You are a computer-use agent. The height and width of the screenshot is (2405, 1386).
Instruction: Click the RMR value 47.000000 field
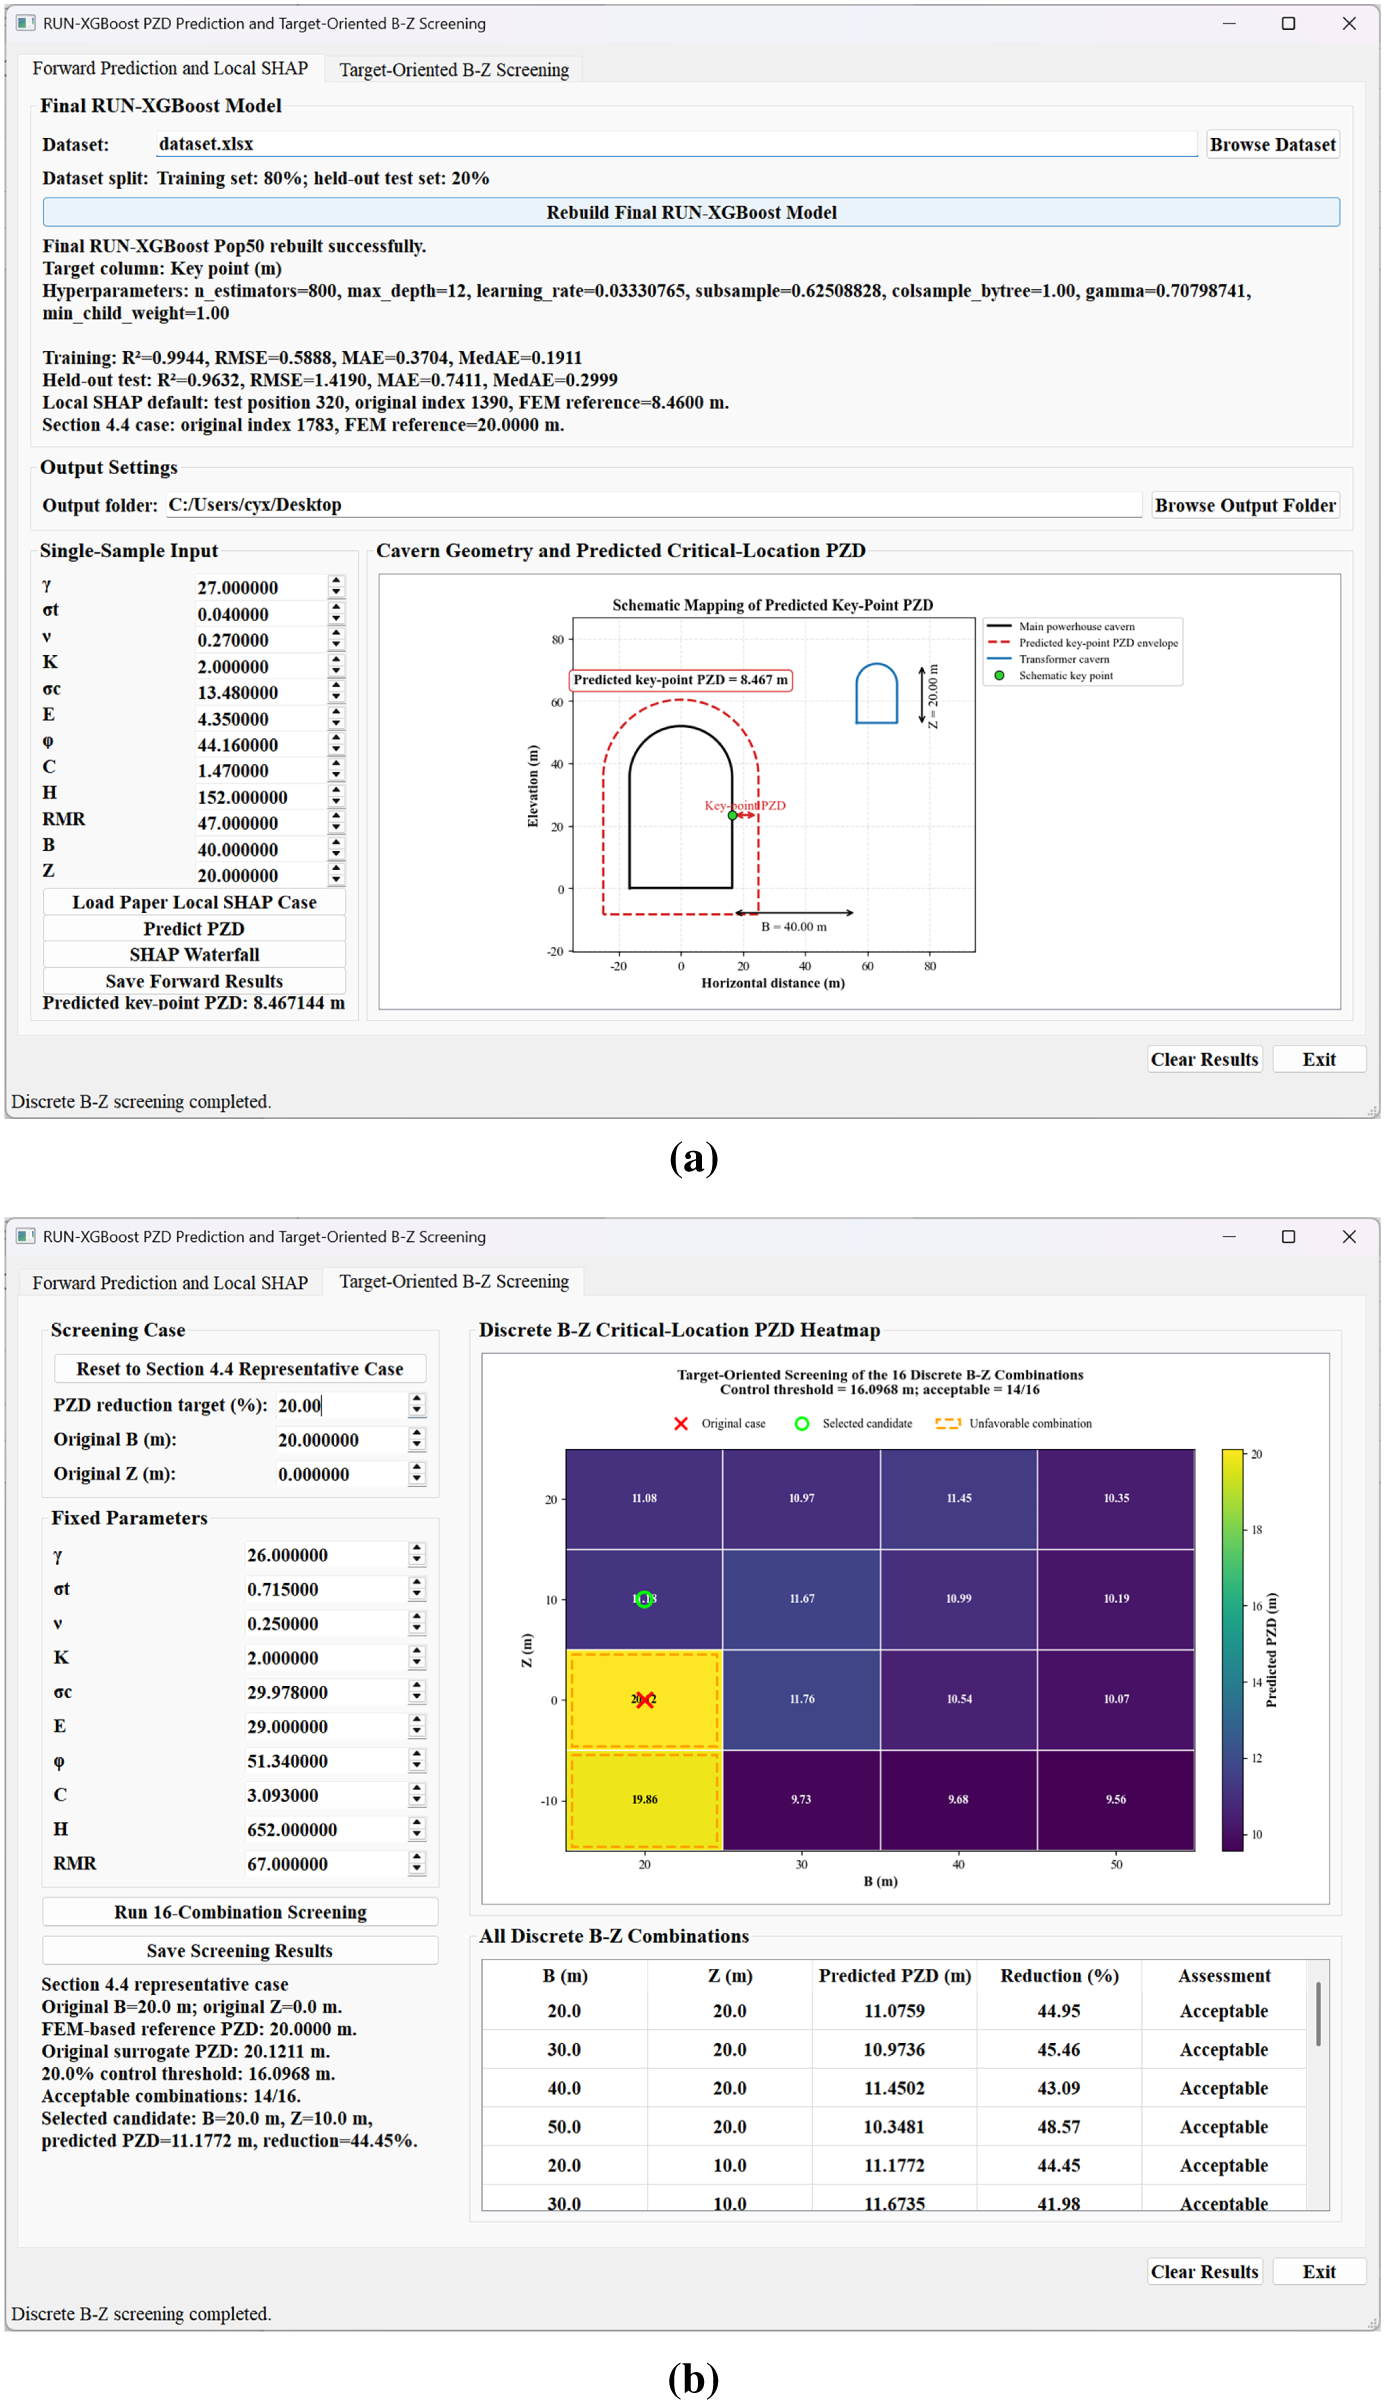click(260, 823)
